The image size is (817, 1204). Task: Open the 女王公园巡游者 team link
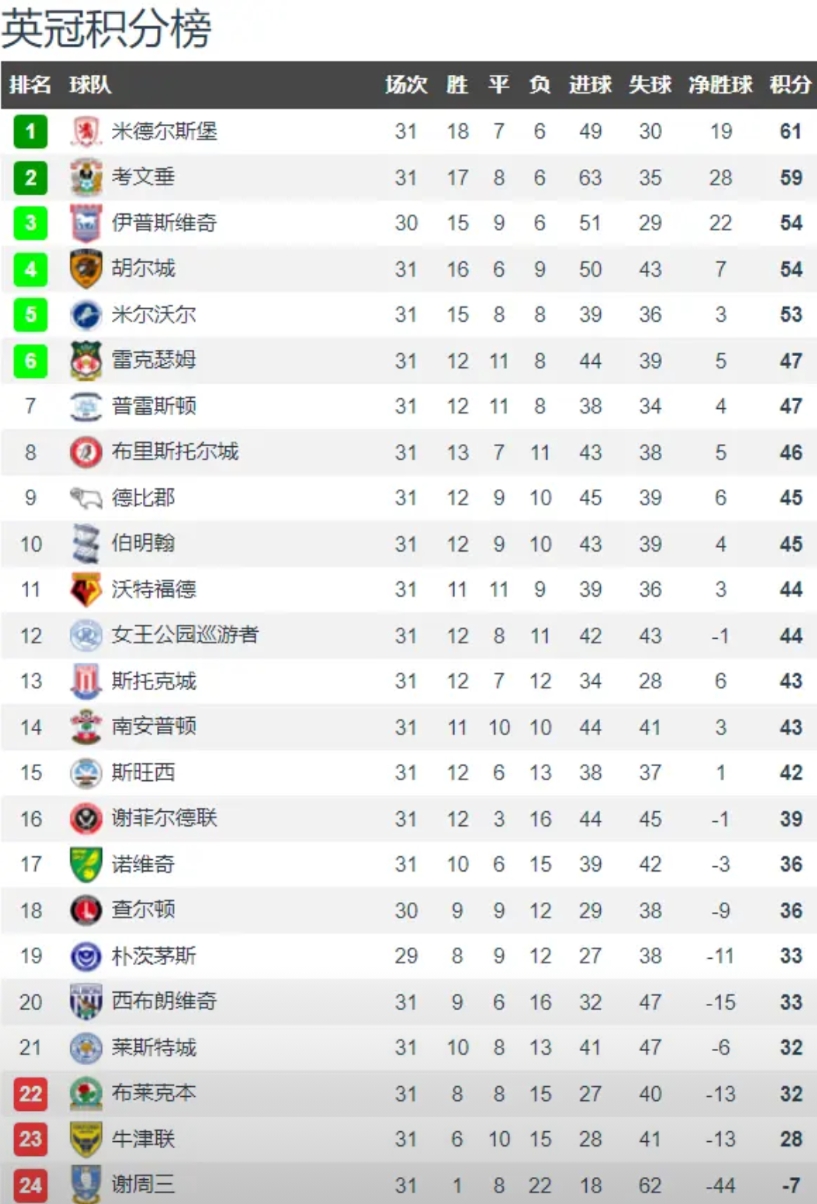tap(185, 635)
